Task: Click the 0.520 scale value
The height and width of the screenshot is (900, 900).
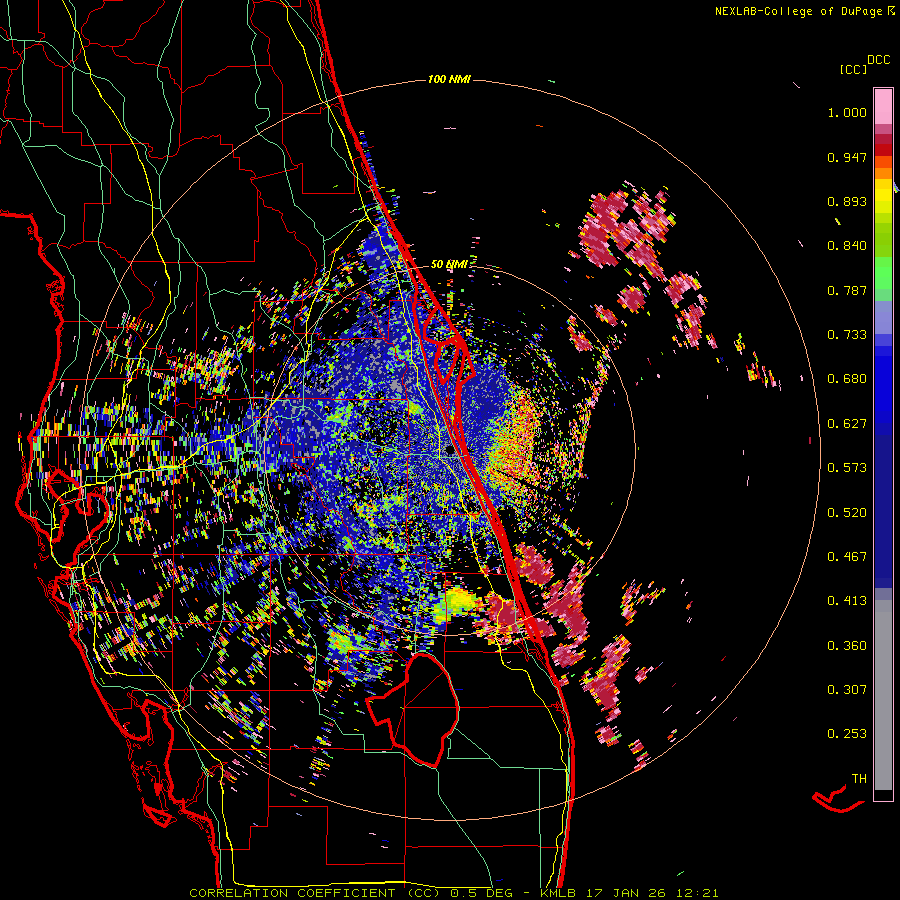Action: [x=847, y=513]
